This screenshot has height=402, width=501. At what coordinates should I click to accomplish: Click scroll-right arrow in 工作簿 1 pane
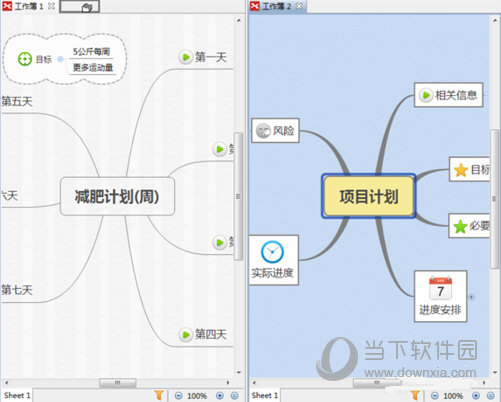(228, 383)
